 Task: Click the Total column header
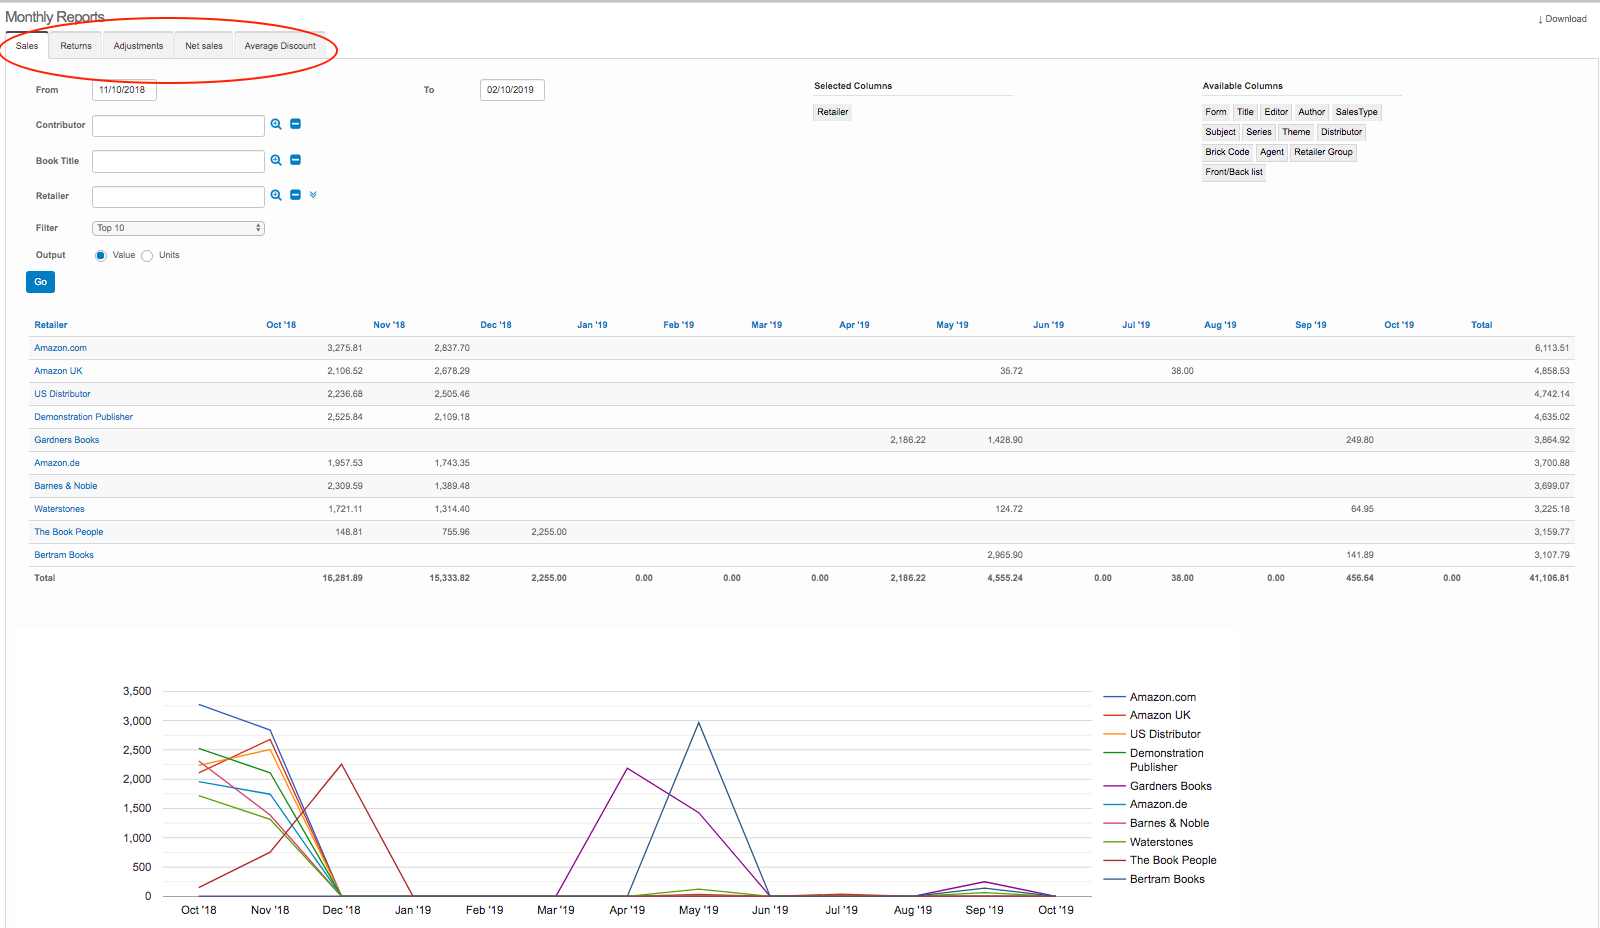tap(1481, 325)
